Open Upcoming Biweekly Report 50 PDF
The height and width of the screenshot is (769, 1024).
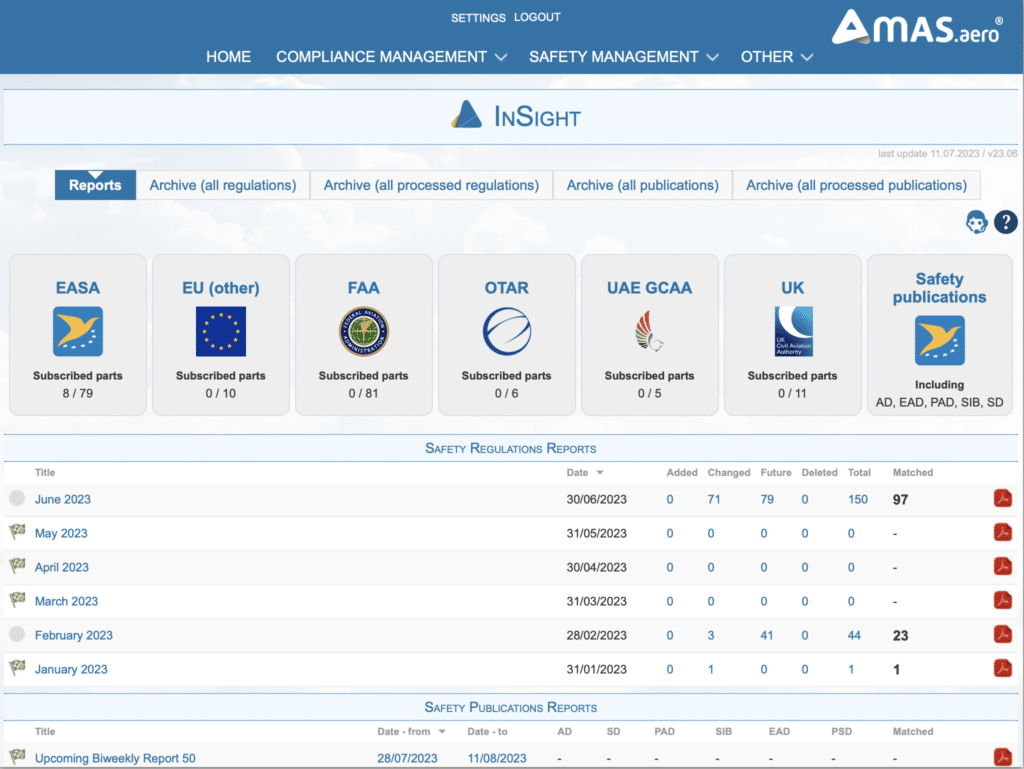tap(1002, 757)
